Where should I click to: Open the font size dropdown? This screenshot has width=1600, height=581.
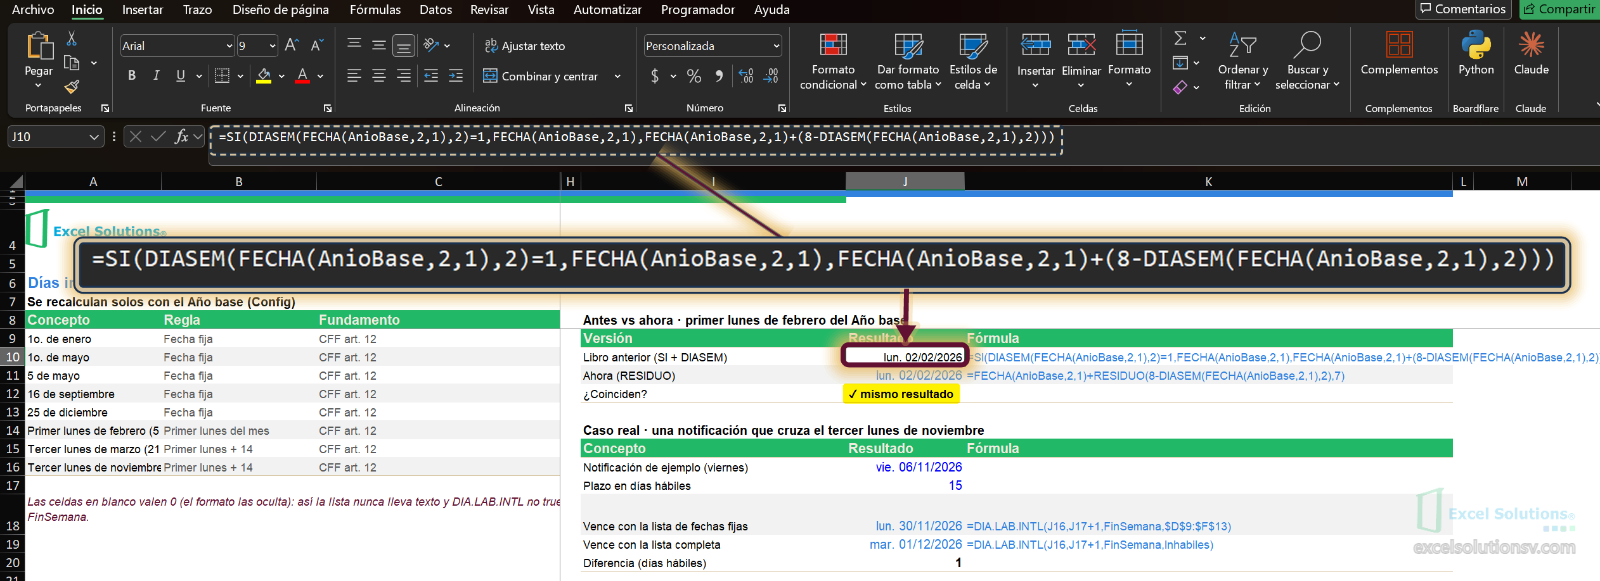[272, 46]
